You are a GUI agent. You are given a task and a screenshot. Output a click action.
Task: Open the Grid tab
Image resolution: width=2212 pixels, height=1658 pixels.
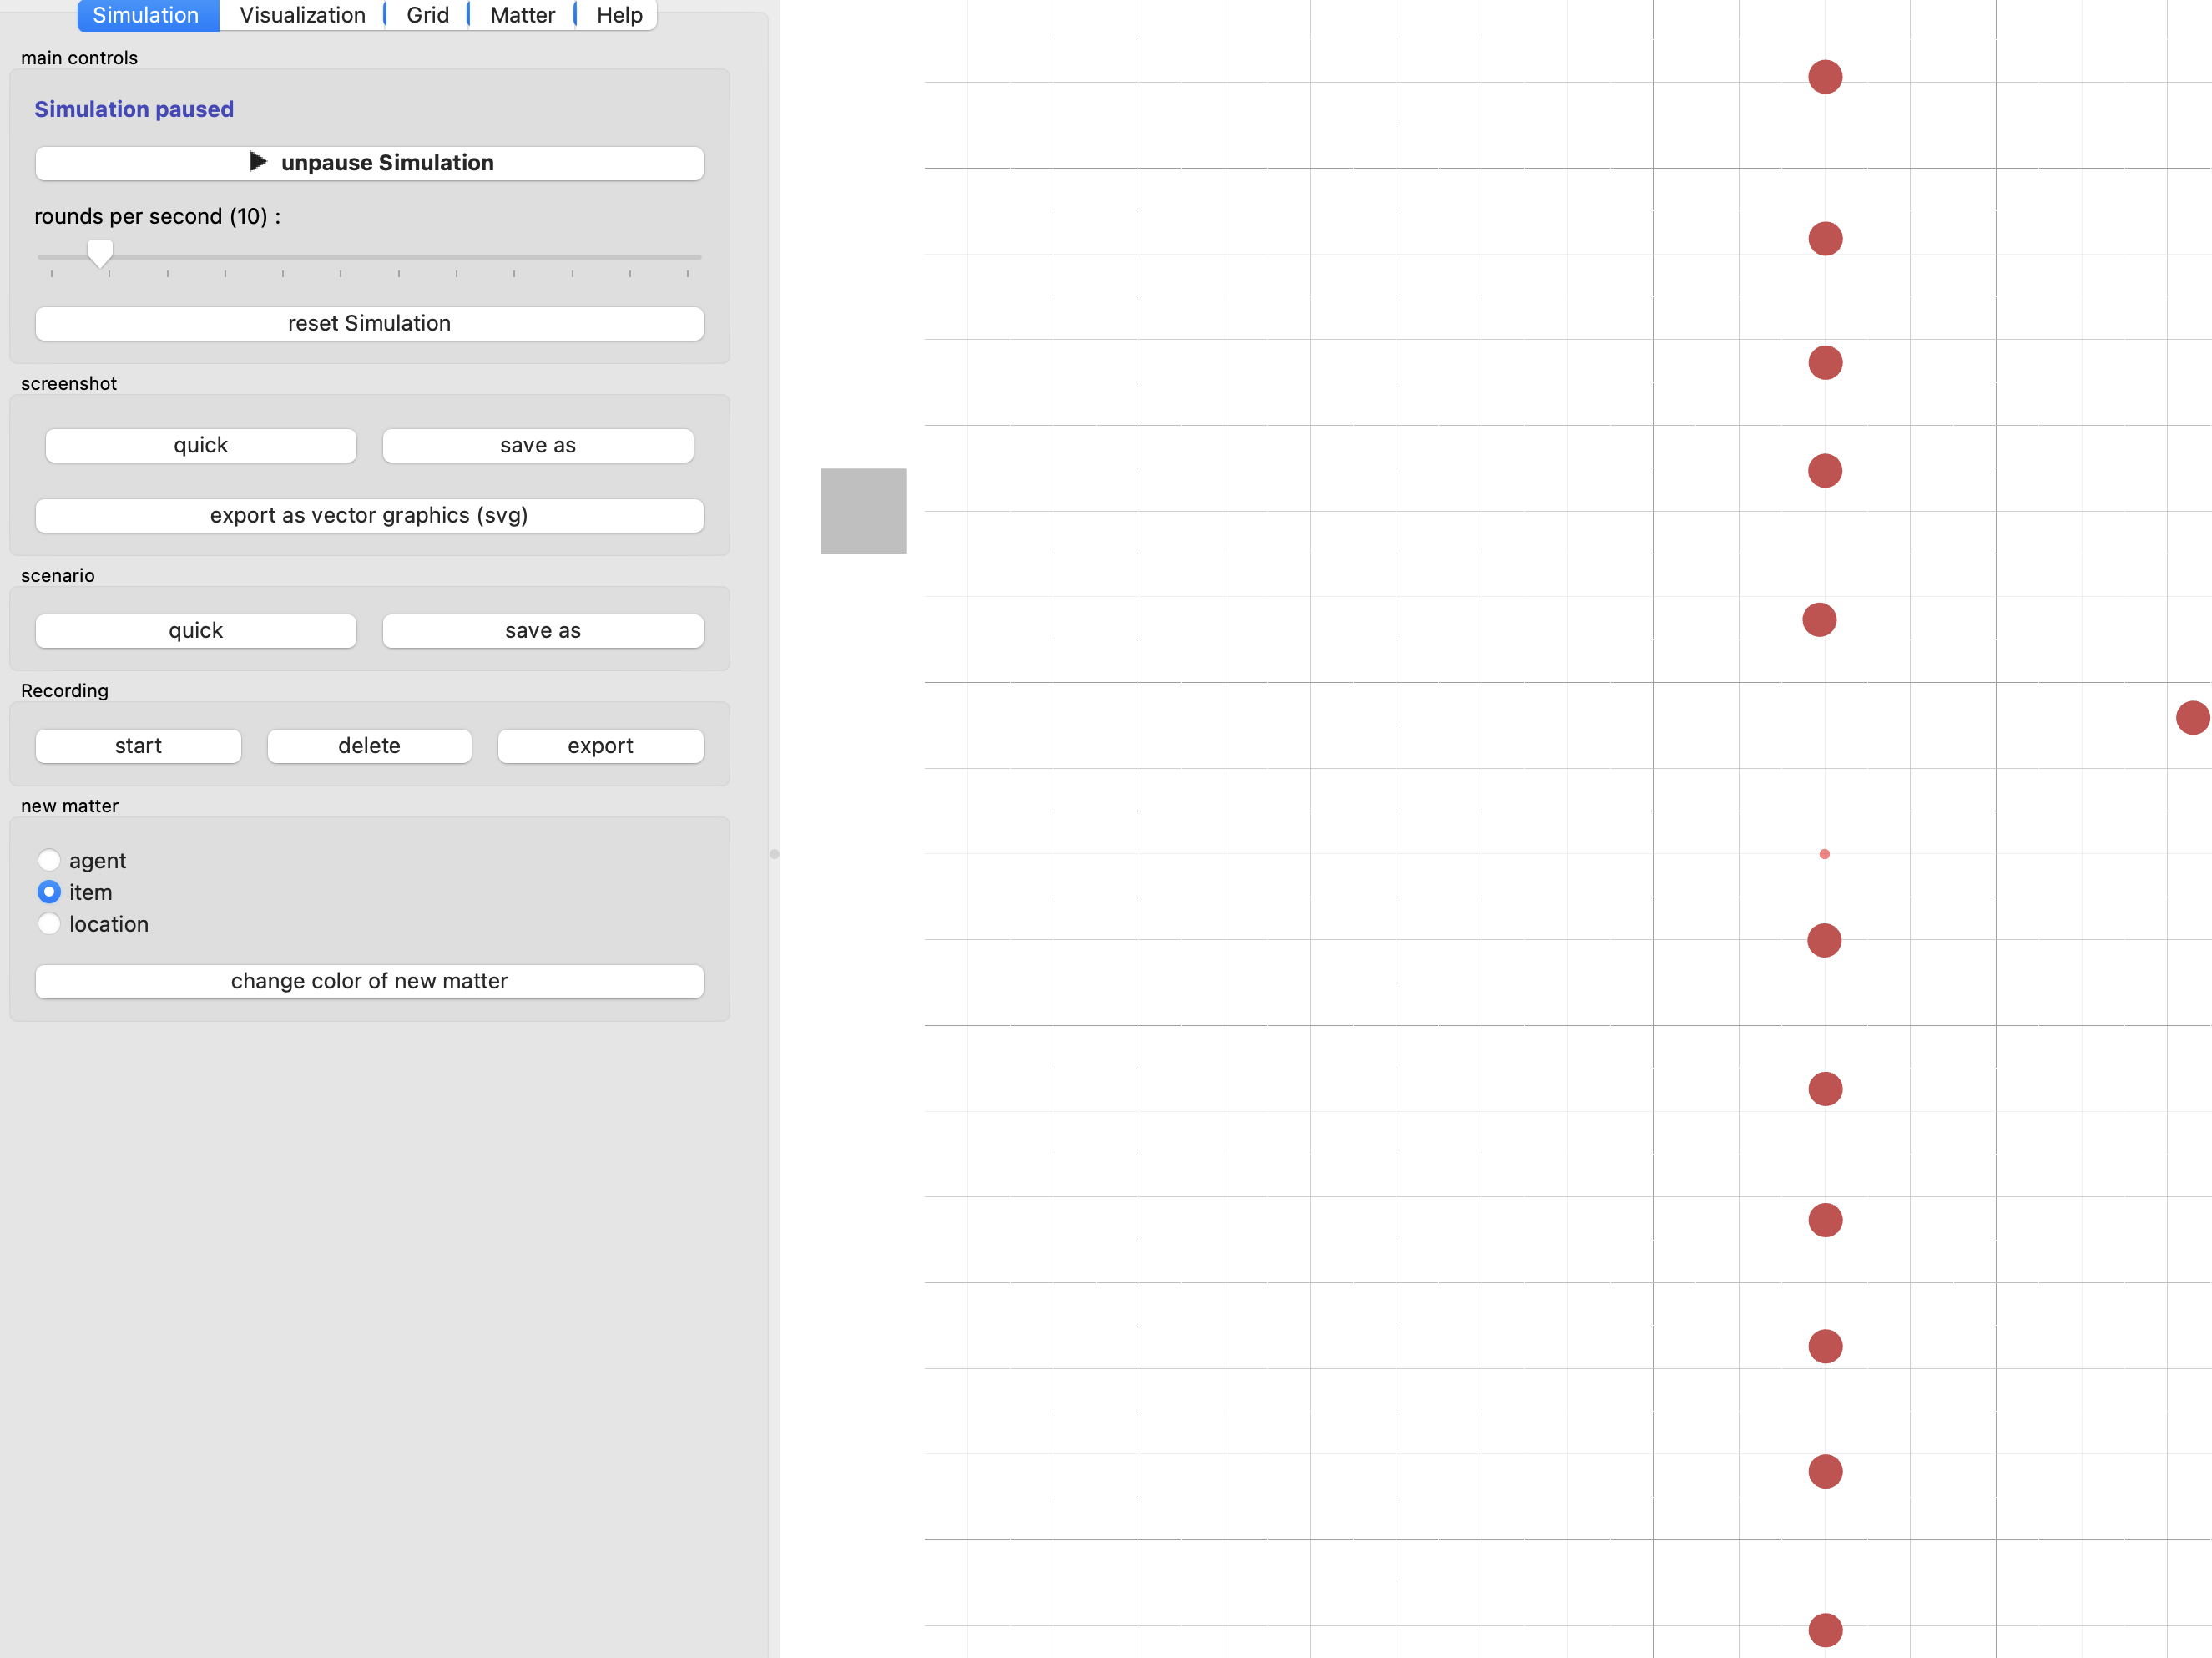click(427, 15)
